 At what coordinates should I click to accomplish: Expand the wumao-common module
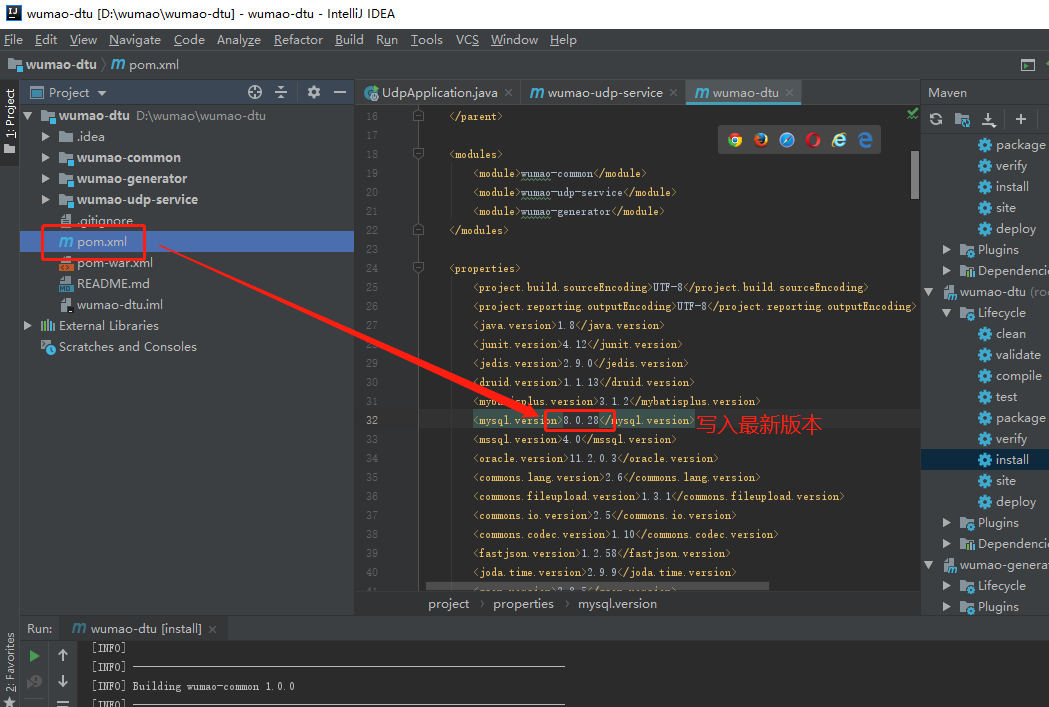pyautogui.click(x=45, y=158)
